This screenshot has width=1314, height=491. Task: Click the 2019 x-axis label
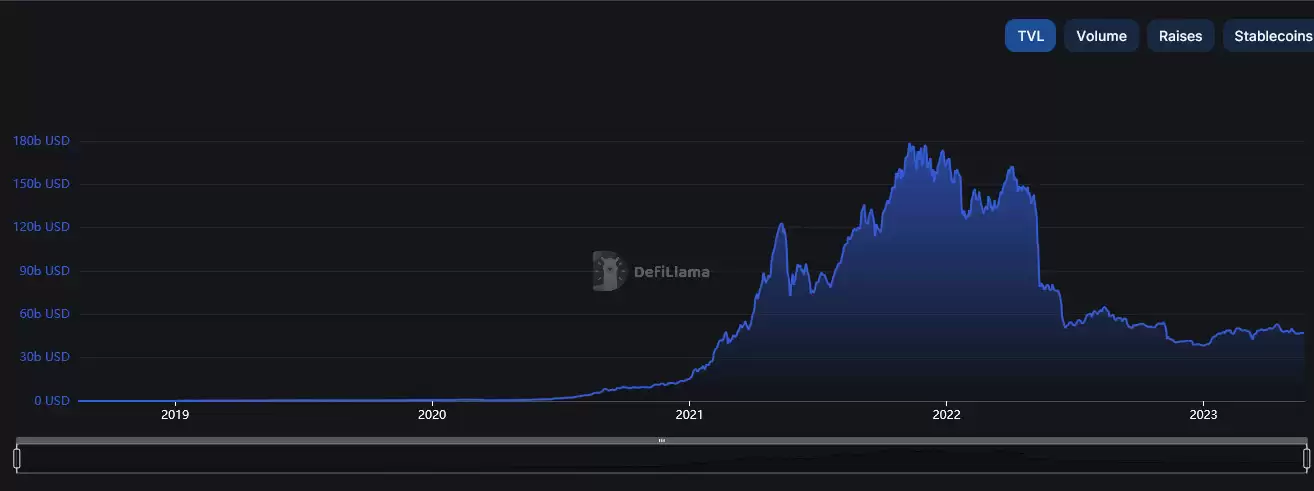tap(175, 414)
